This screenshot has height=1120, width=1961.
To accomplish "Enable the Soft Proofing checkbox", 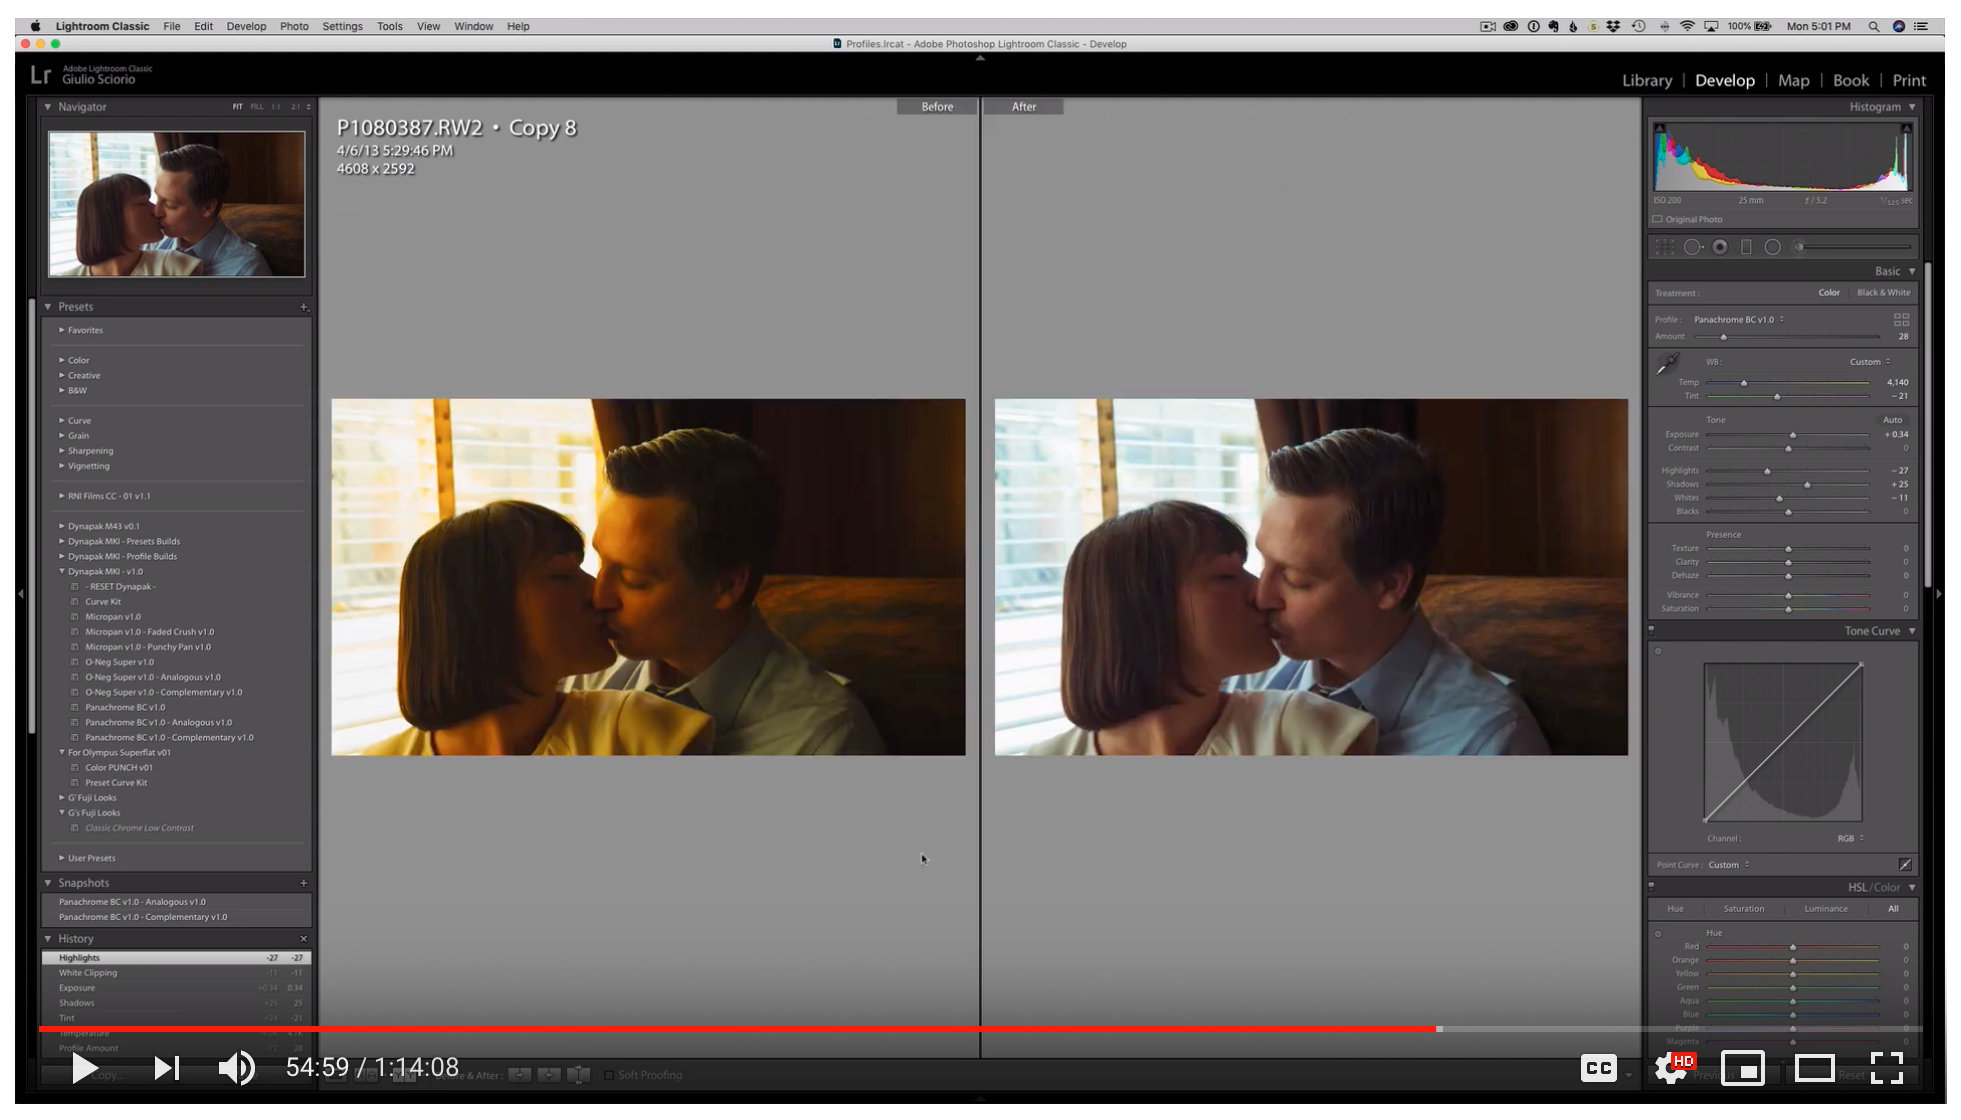I will tap(608, 1075).
